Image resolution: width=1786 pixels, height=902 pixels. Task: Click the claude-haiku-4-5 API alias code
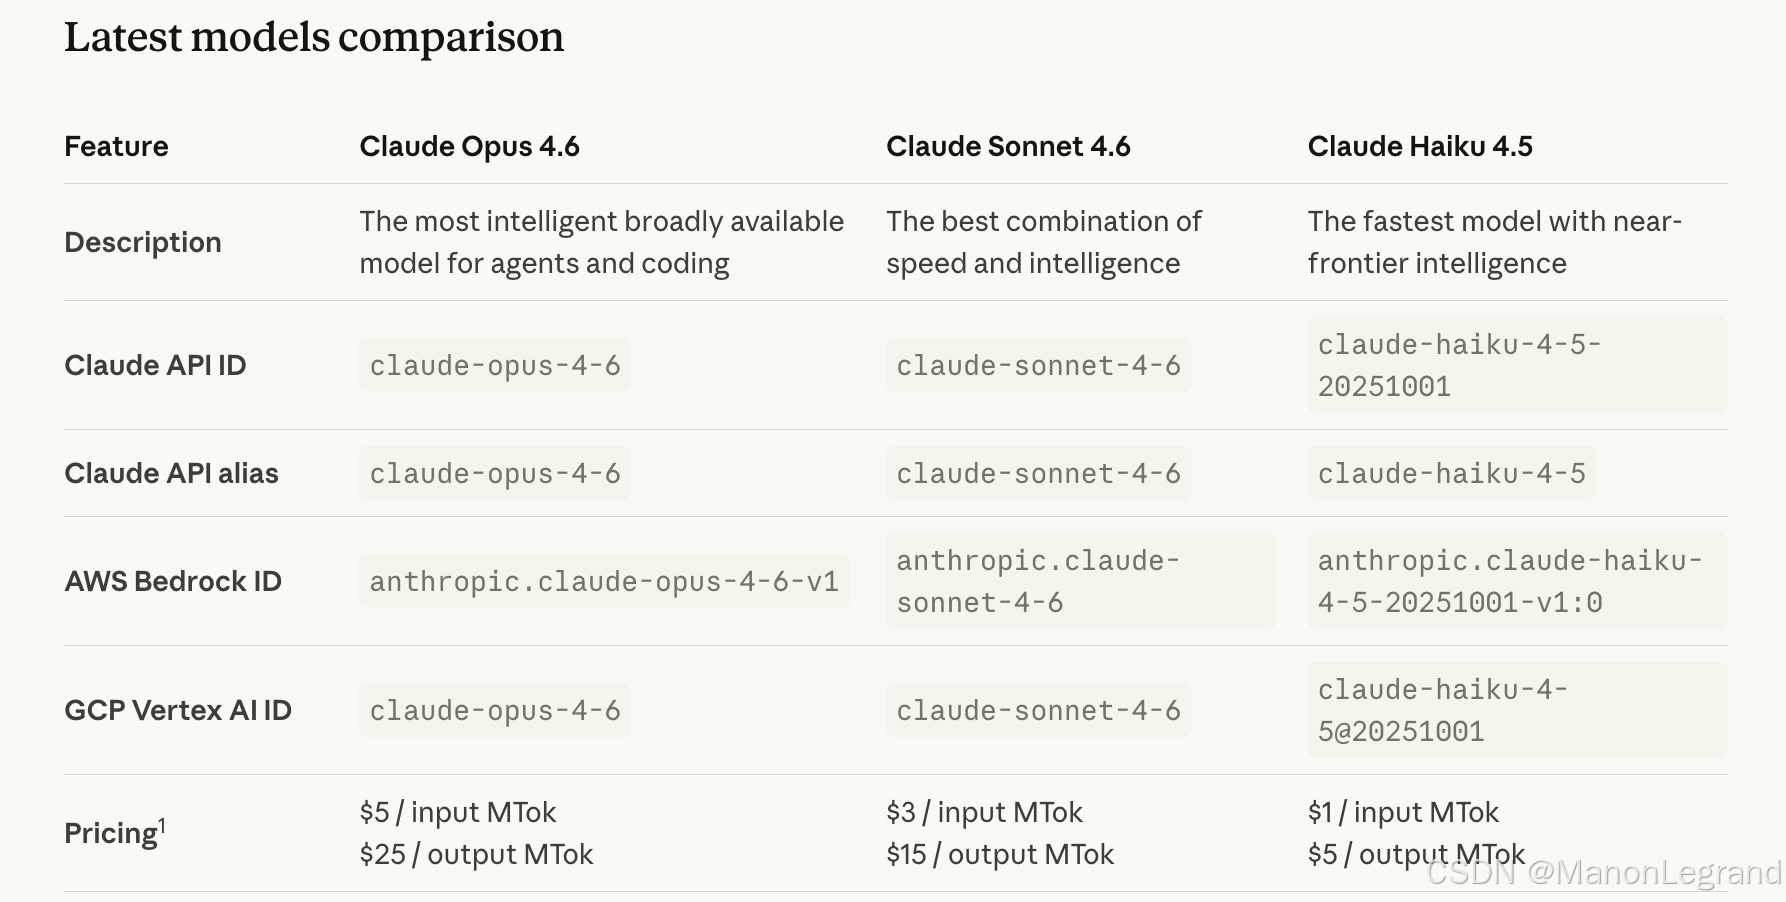pyautogui.click(x=1451, y=474)
